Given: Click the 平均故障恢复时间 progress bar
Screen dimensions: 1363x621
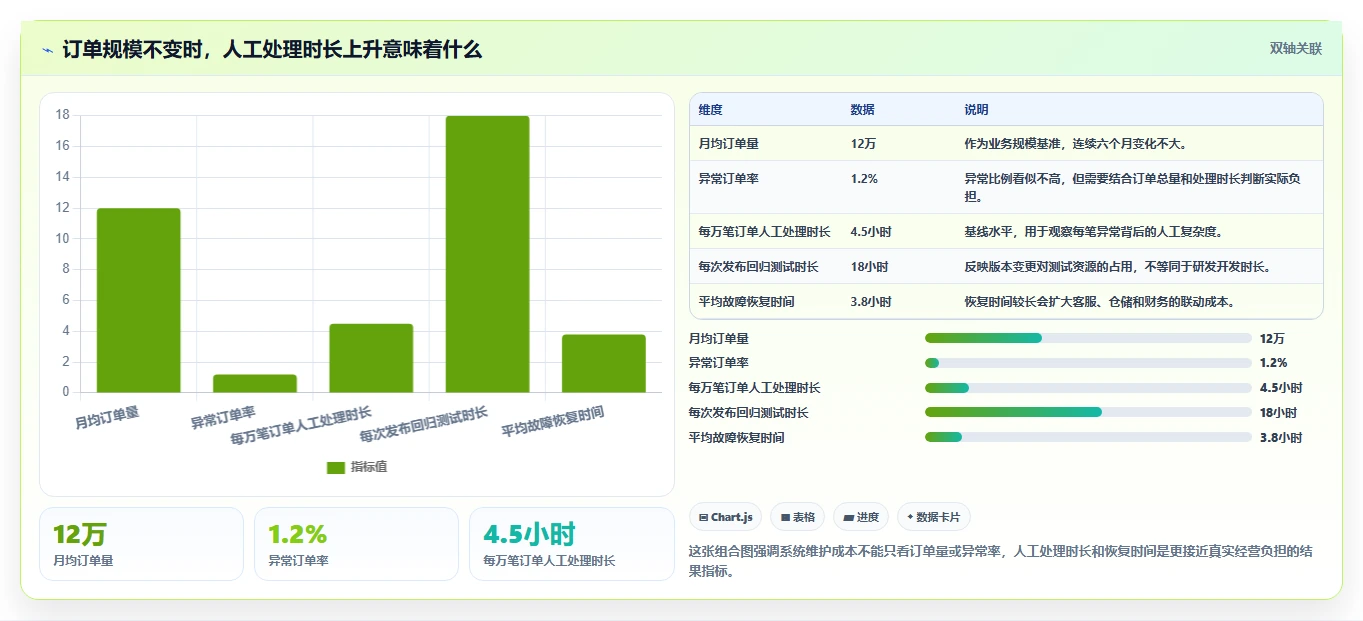Looking at the screenshot, I should [x=1088, y=437].
